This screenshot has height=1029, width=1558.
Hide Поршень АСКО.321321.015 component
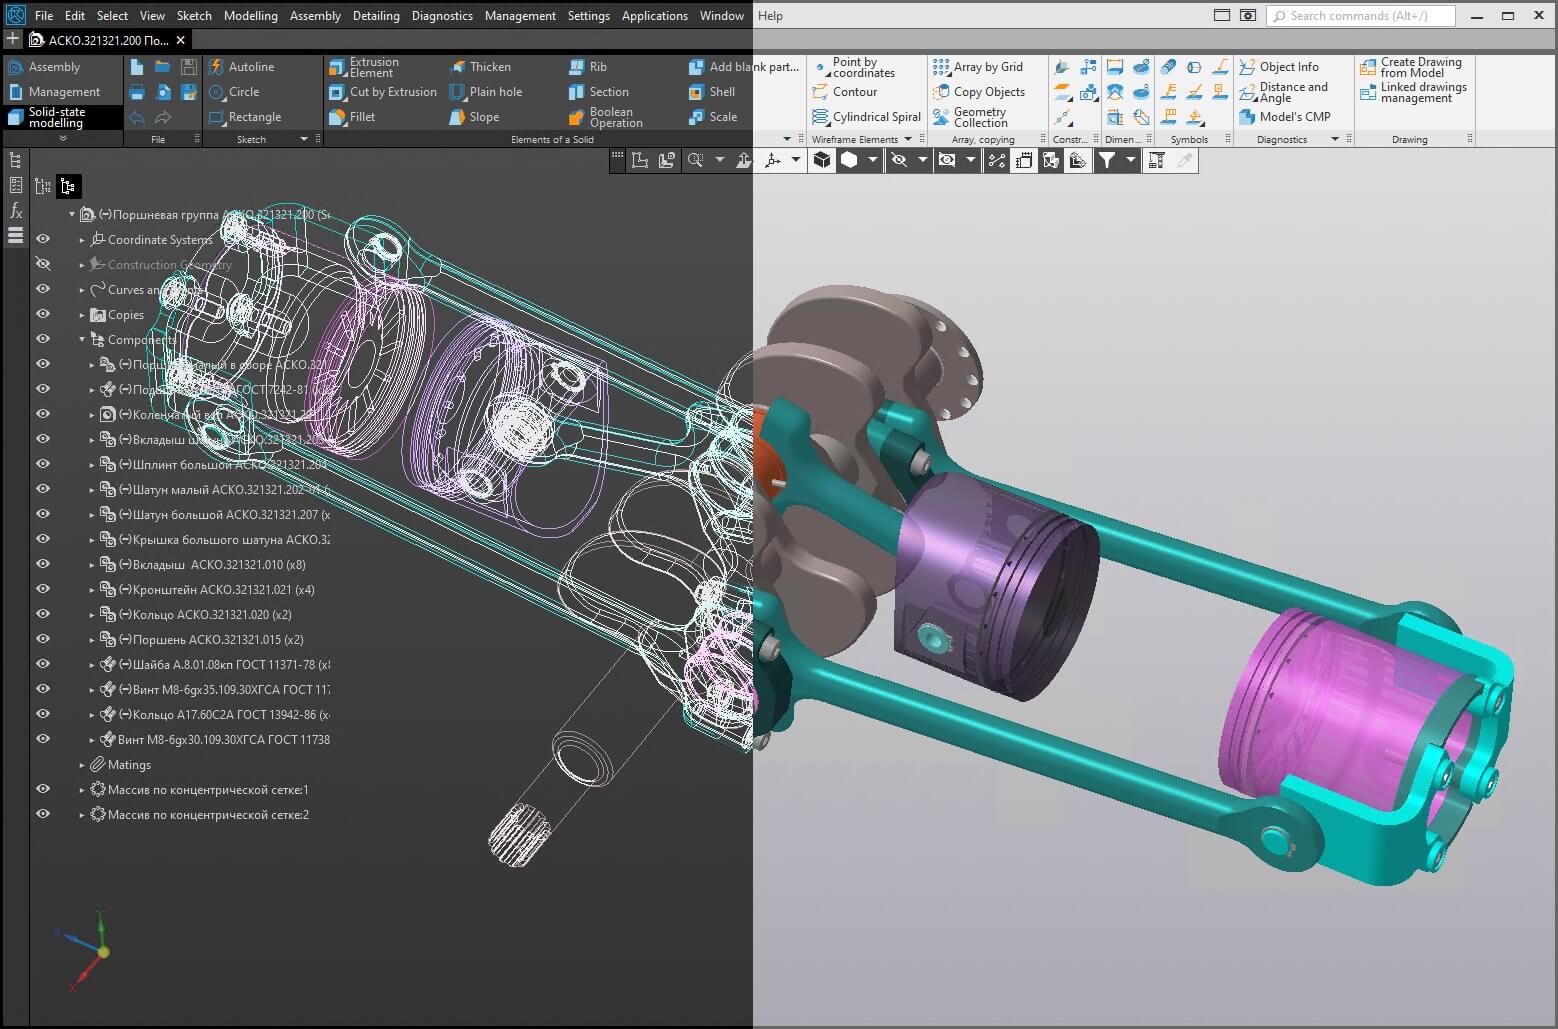(x=43, y=640)
